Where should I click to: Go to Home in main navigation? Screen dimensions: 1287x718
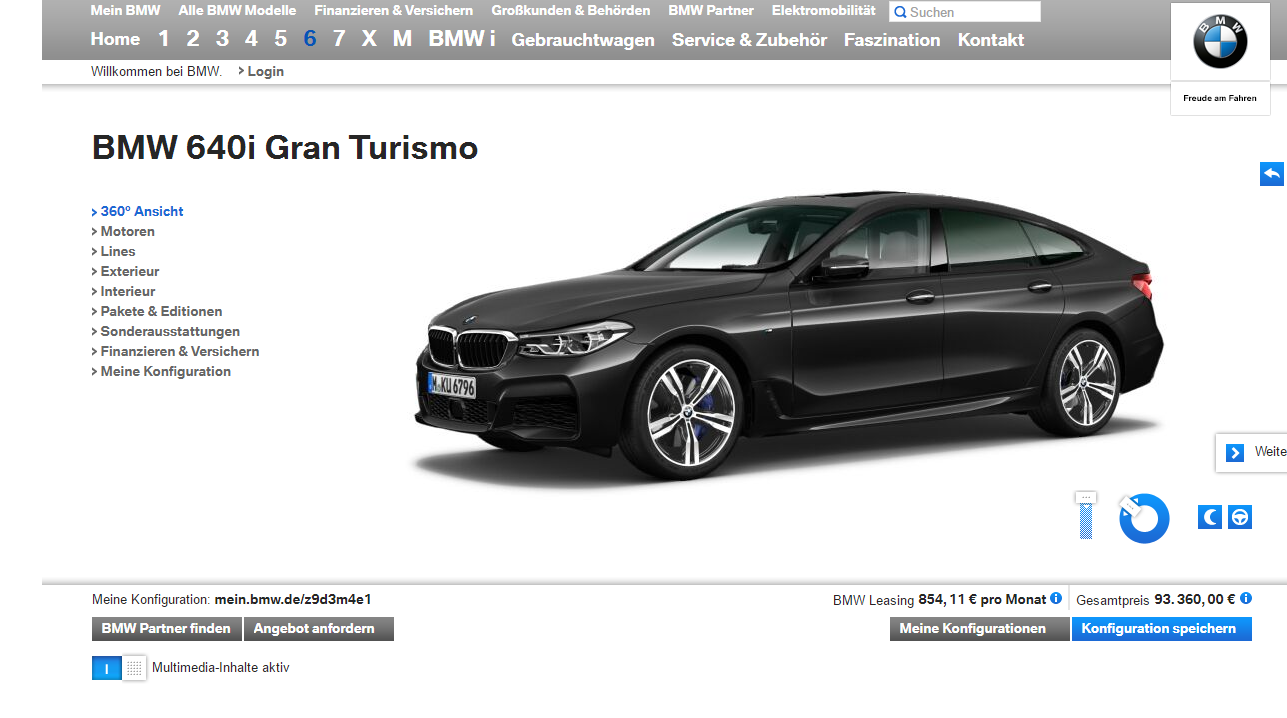[115, 40]
